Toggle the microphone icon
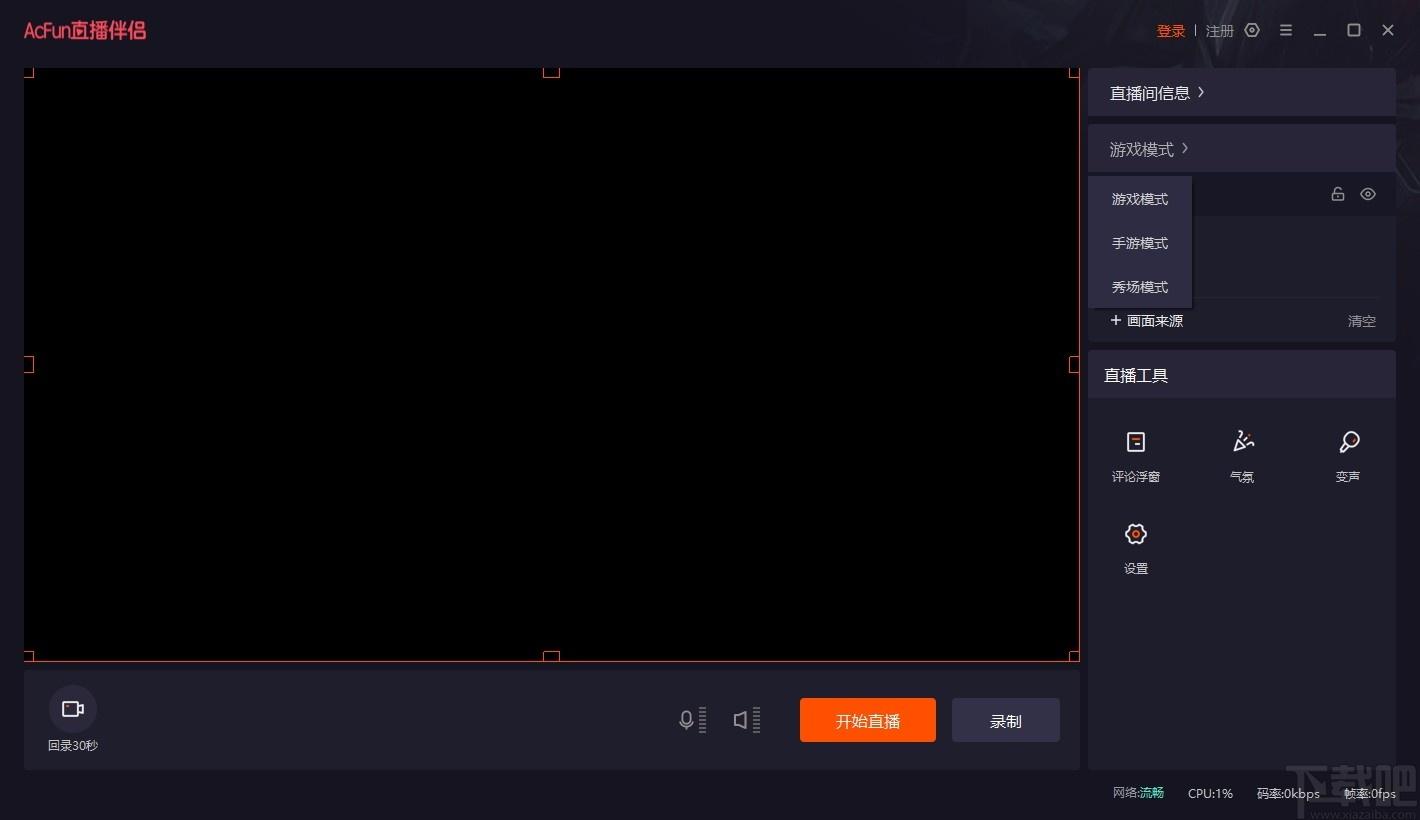This screenshot has height=820, width=1420. 686,720
